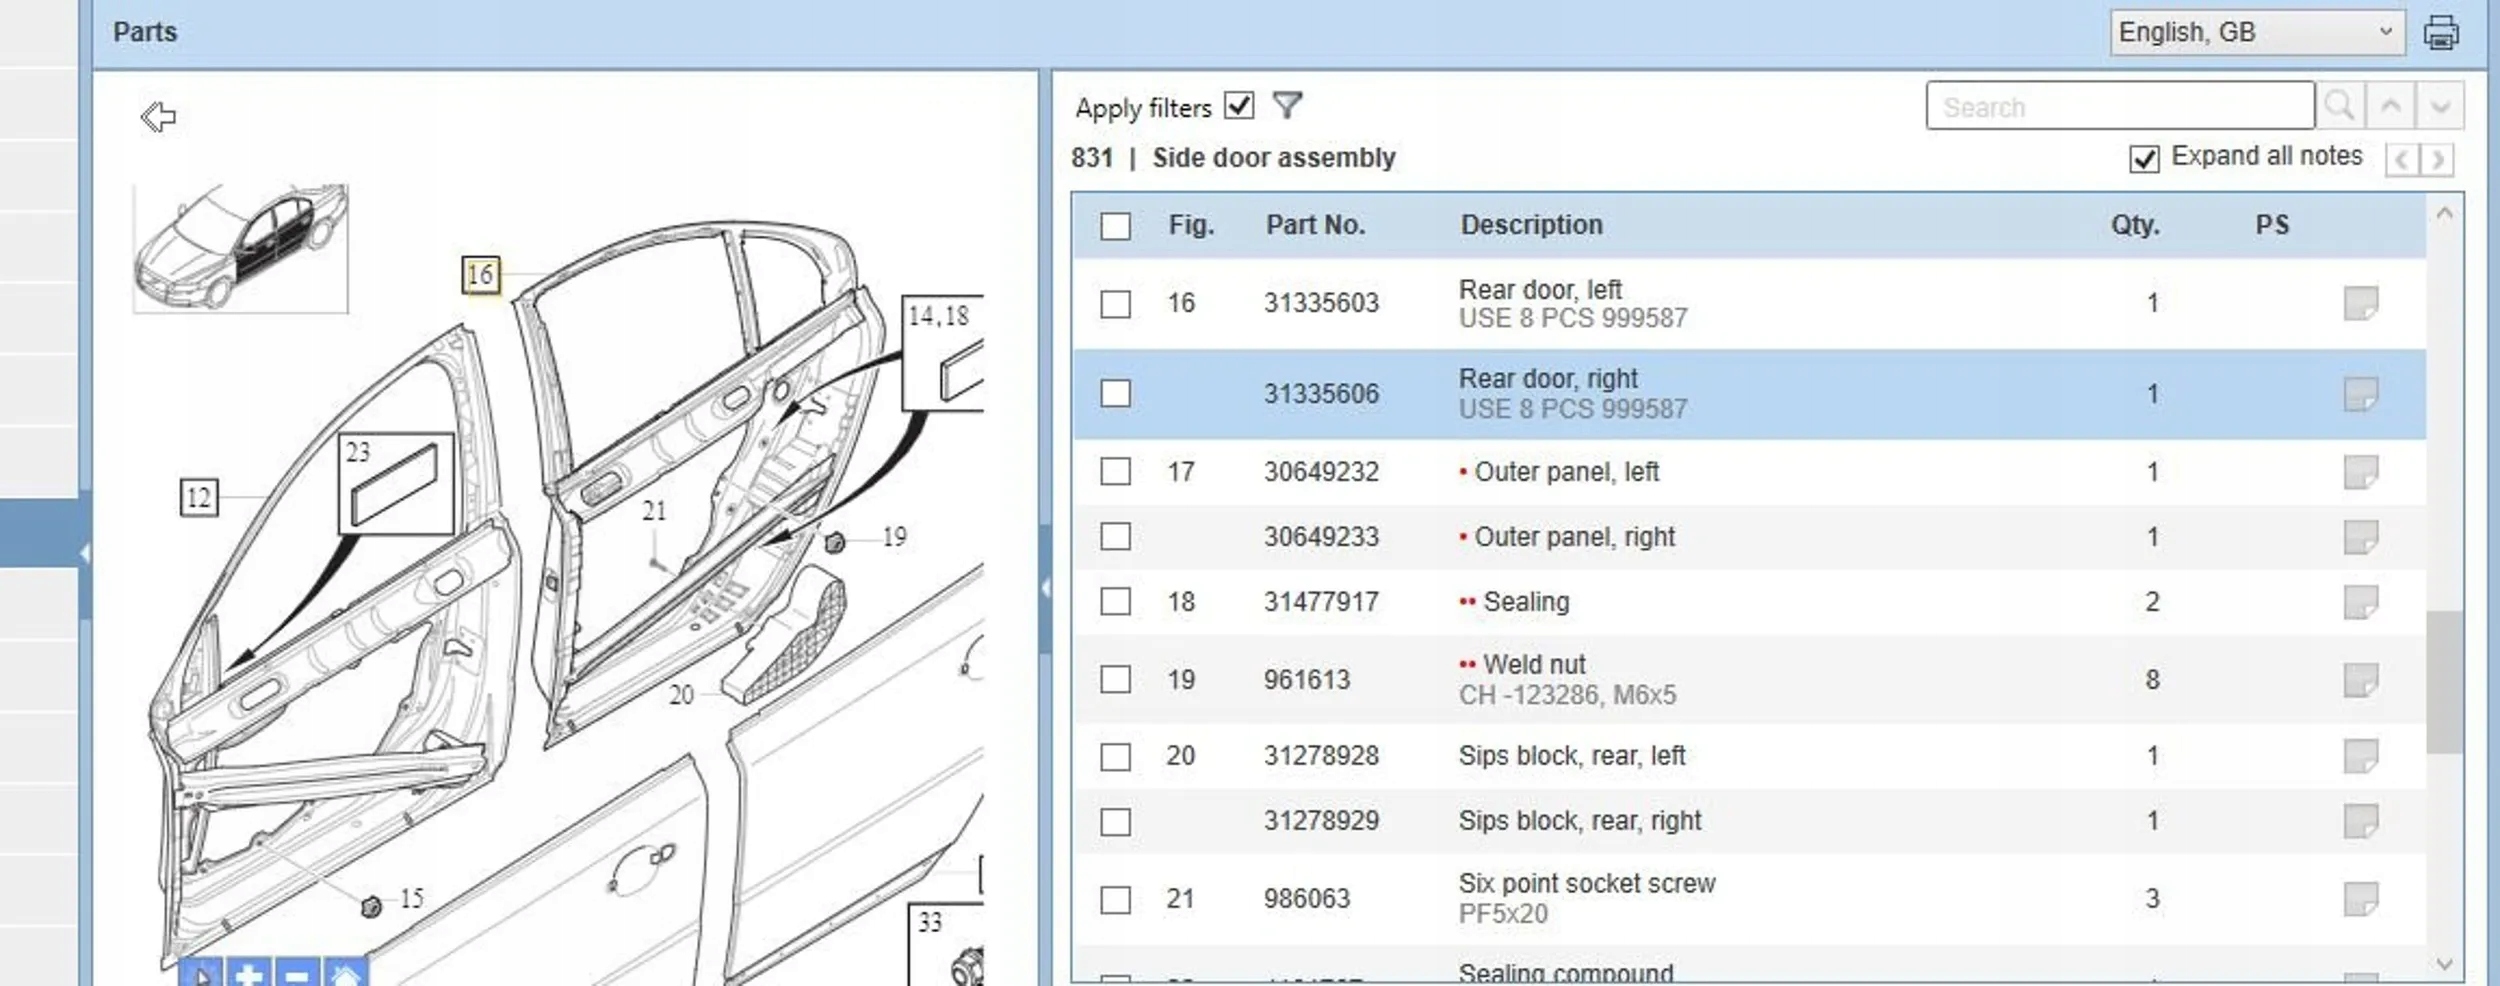
Task: Click part number 31335603
Action: tap(1321, 303)
